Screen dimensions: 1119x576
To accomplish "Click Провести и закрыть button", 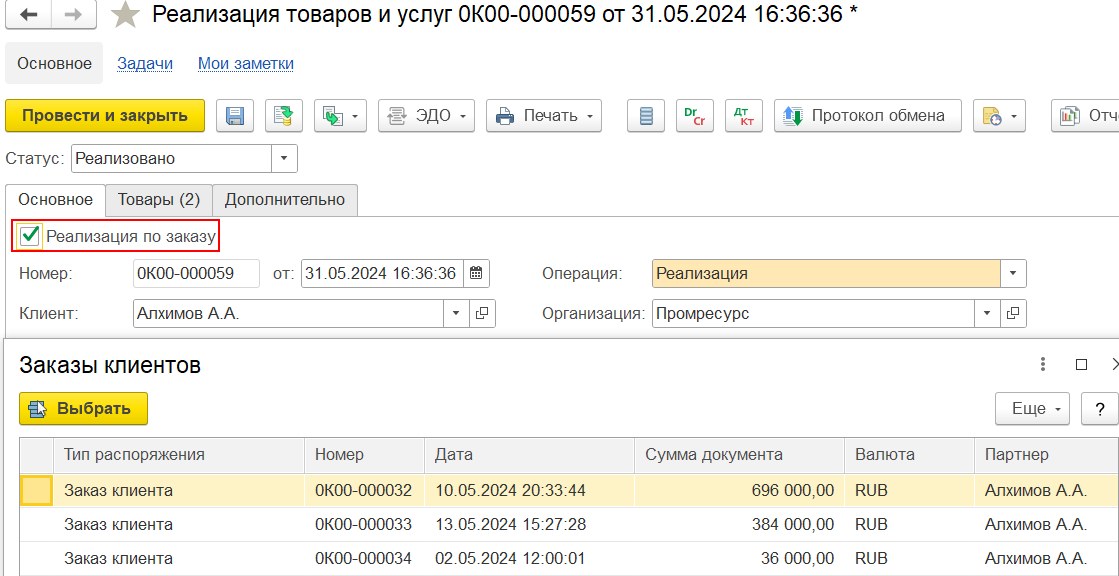I will [105, 116].
